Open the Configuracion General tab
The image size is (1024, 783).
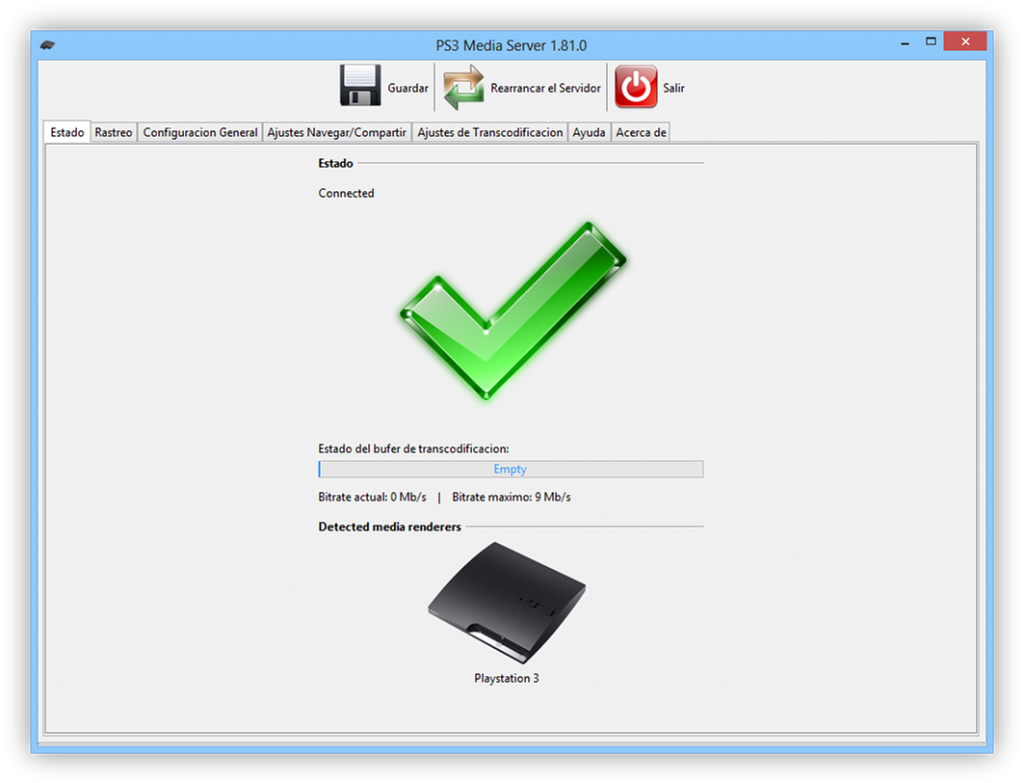[x=200, y=132]
